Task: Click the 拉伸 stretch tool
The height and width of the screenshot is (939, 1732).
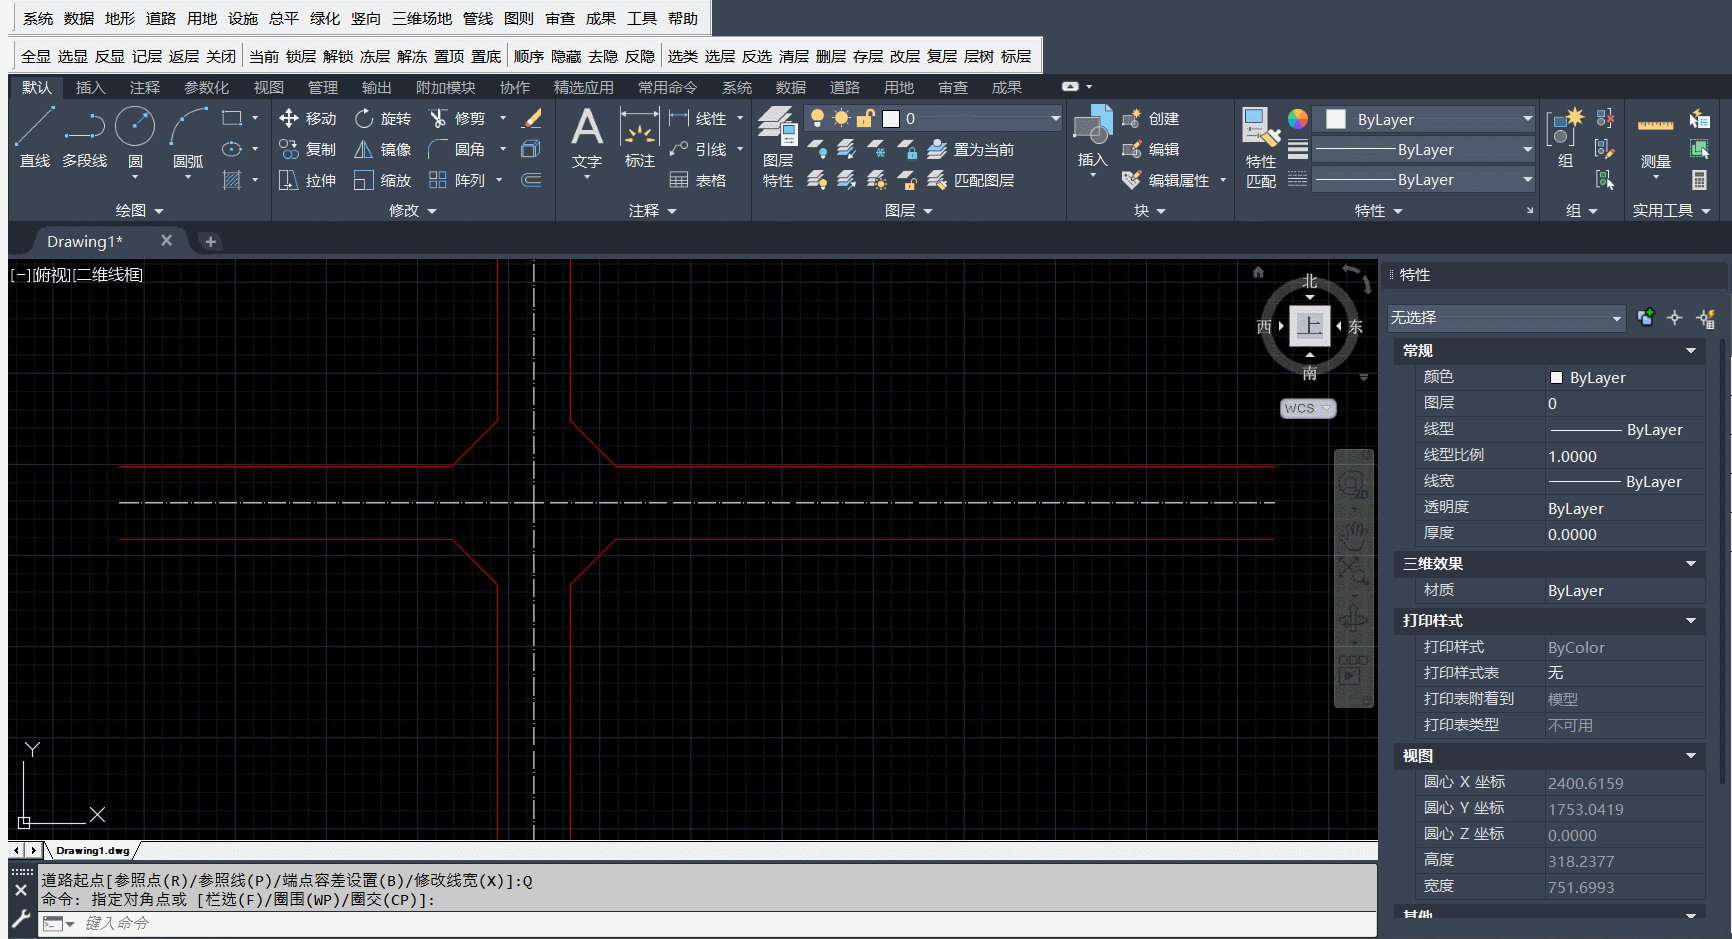Action: [x=308, y=180]
